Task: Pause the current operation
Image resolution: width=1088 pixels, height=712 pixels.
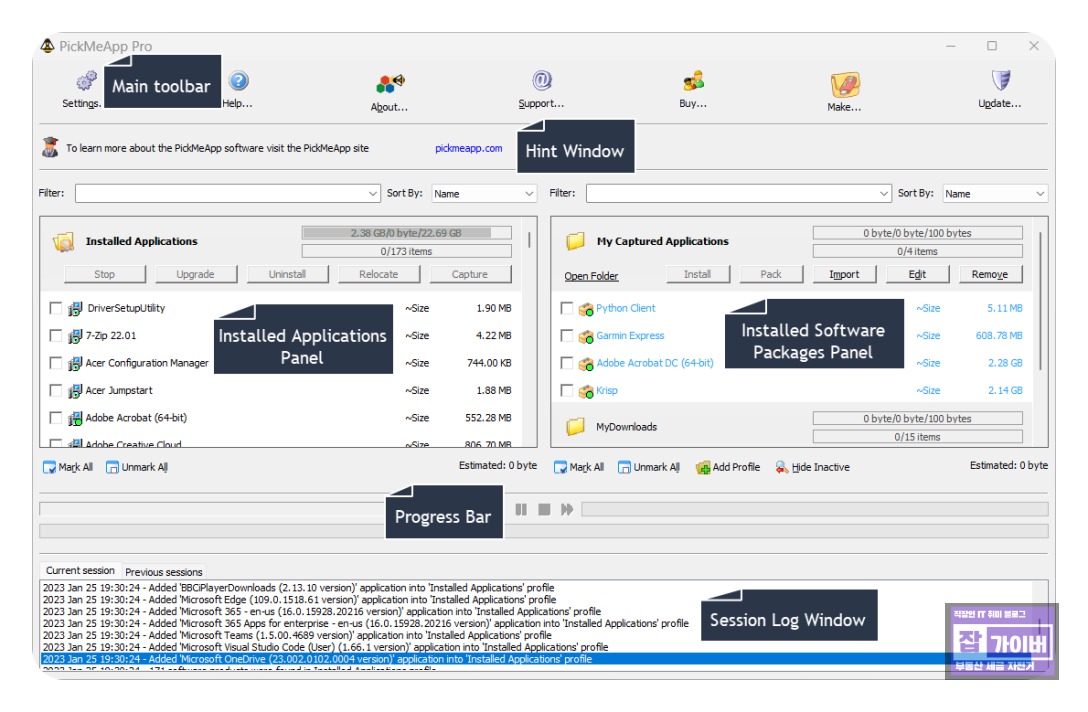Action: (x=521, y=509)
